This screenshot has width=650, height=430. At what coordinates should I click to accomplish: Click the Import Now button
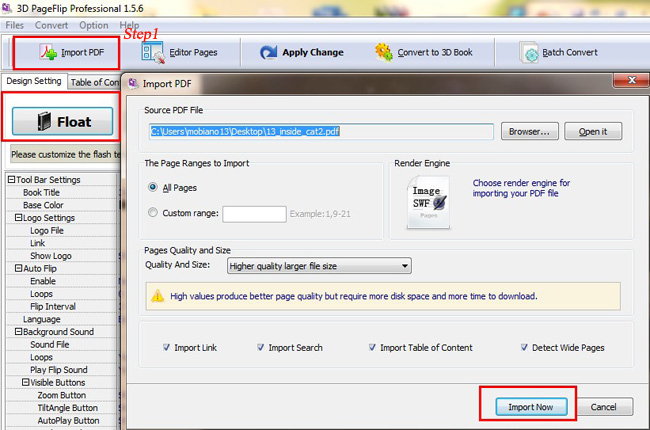(x=531, y=407)
